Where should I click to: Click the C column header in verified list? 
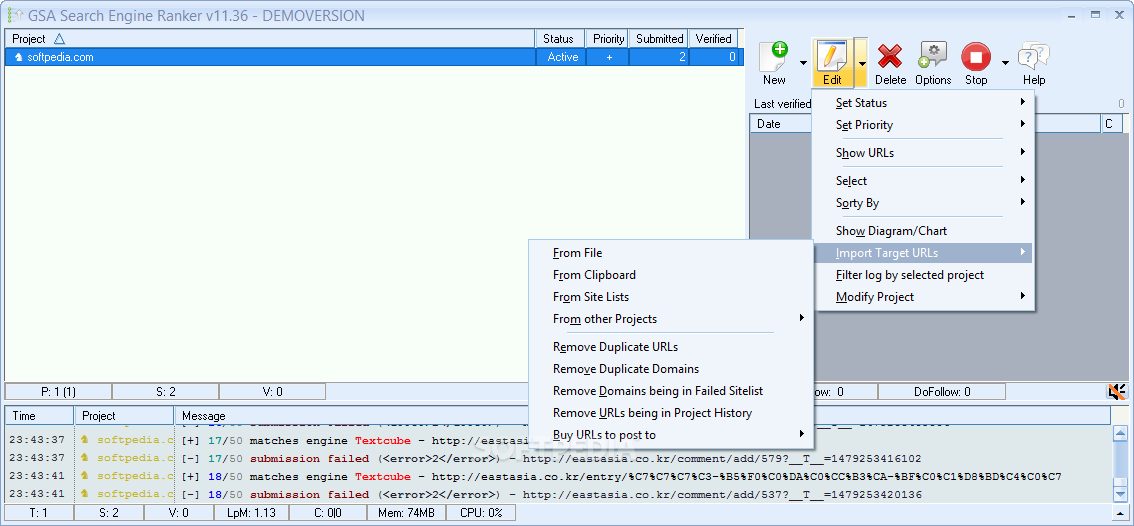pyautogui.click(x=1112, y=124)
